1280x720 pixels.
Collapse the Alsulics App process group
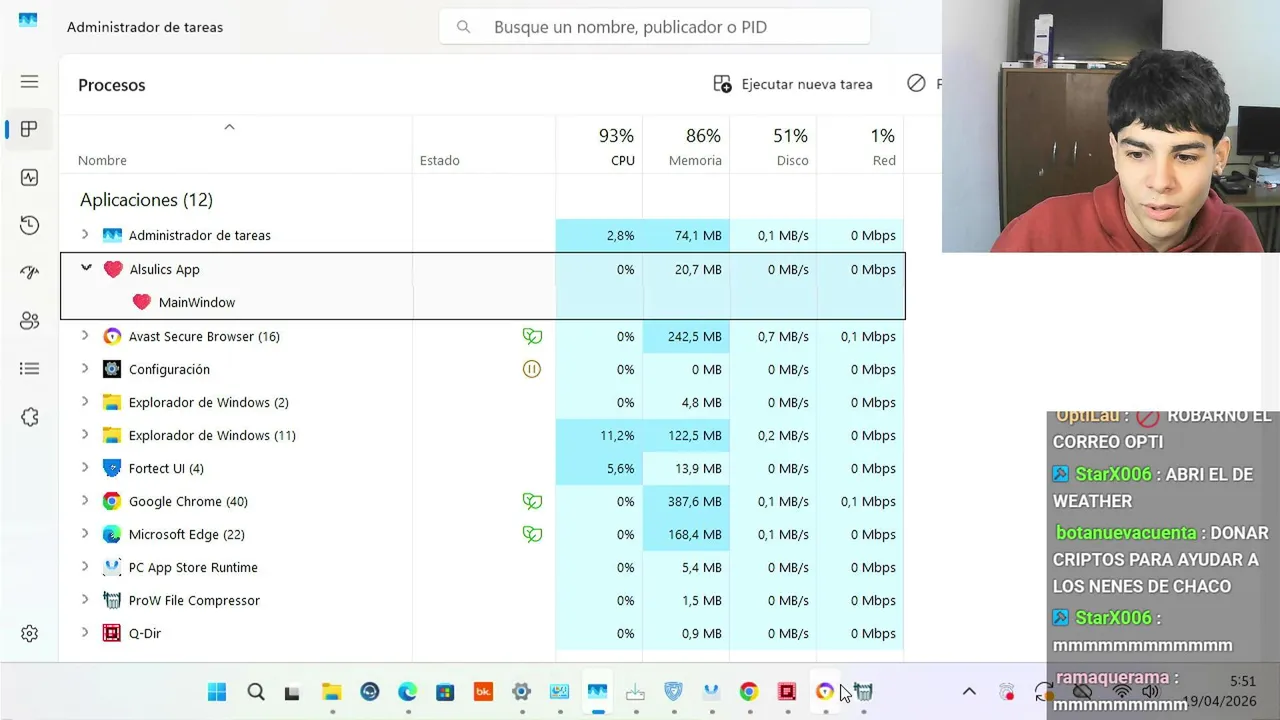(86, 268)
